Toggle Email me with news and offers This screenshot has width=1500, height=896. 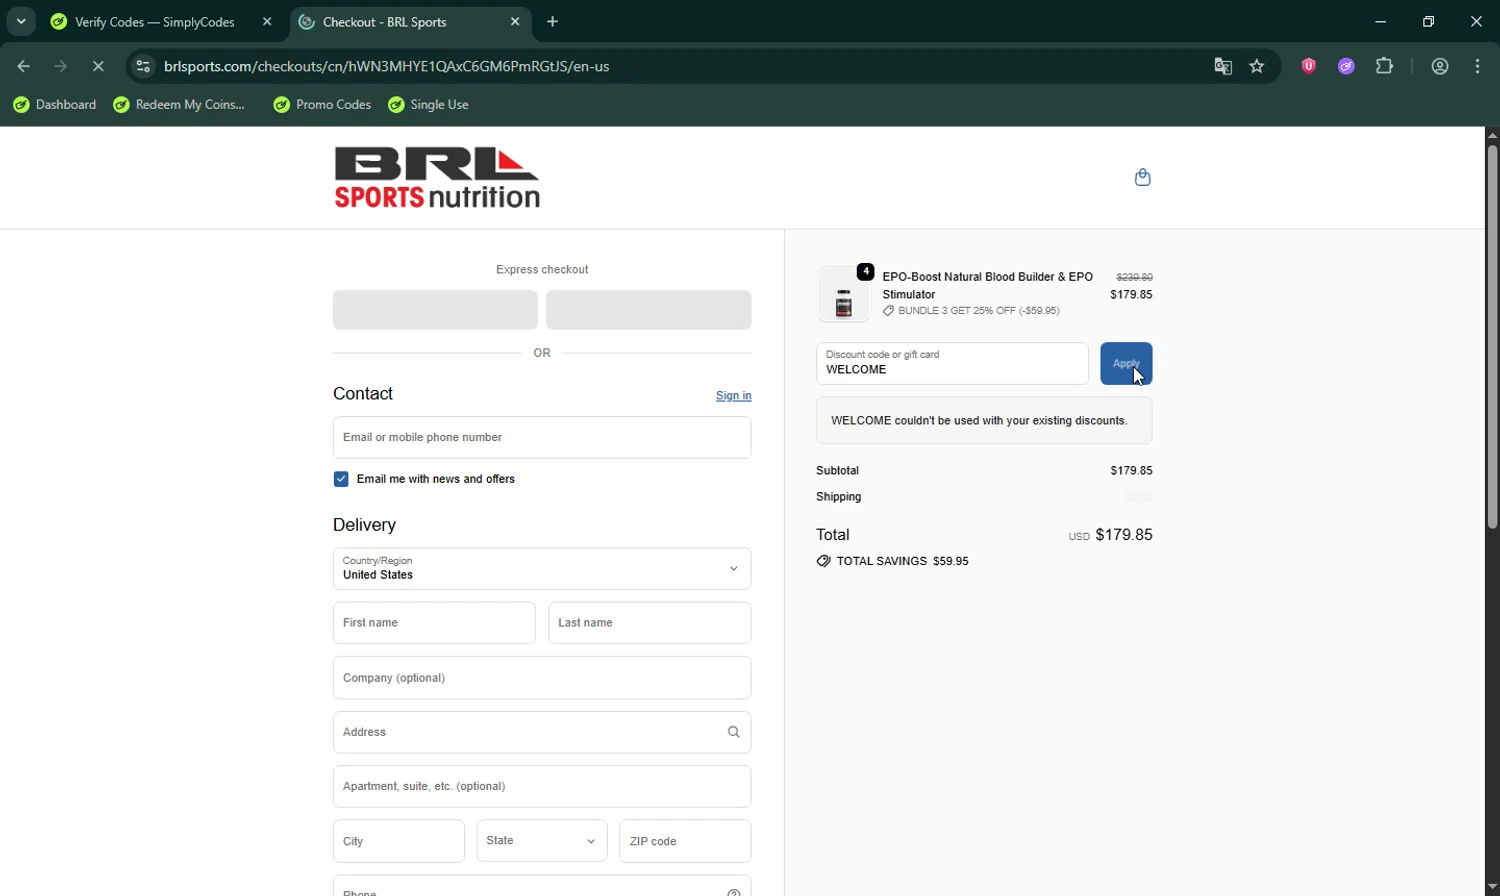click(x=341, y=479)
